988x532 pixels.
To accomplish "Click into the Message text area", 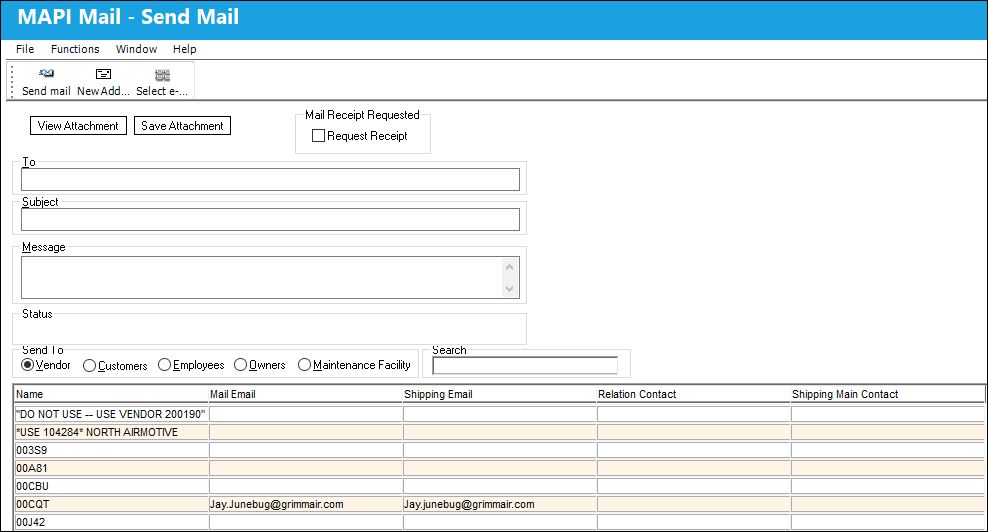I will (x=261, y=277).
